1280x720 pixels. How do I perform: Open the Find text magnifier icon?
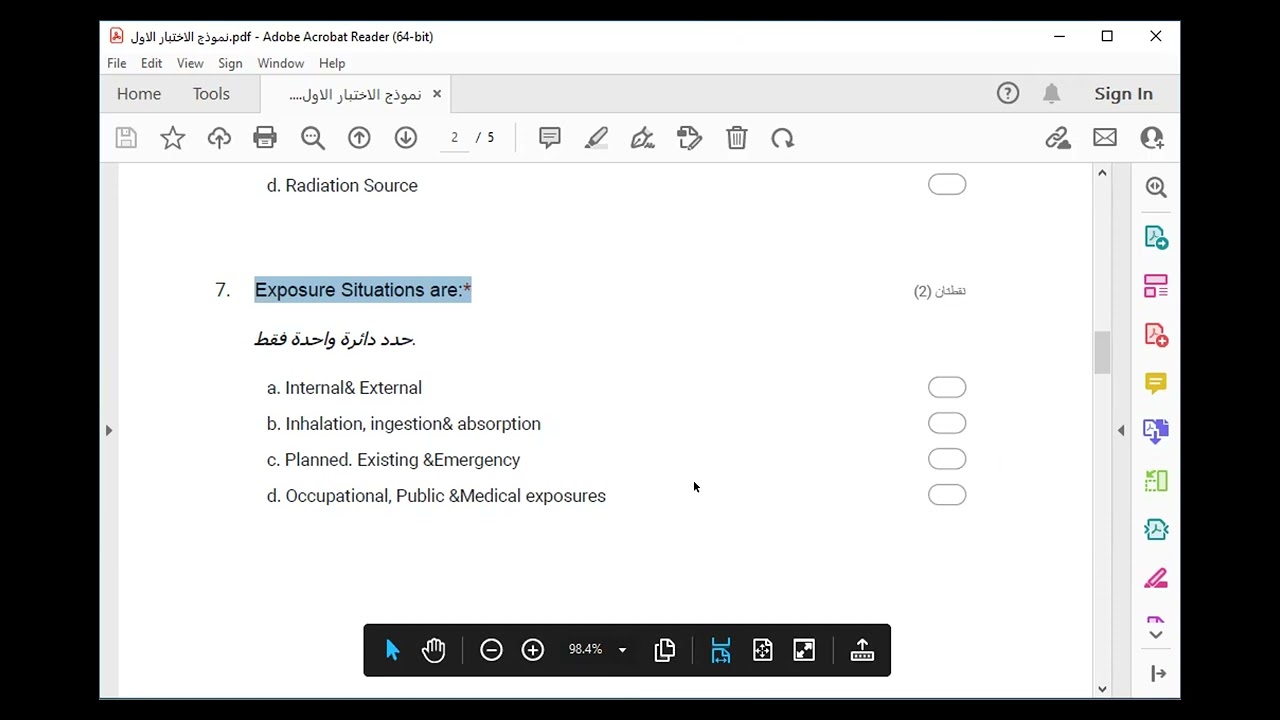pos(313,138)
